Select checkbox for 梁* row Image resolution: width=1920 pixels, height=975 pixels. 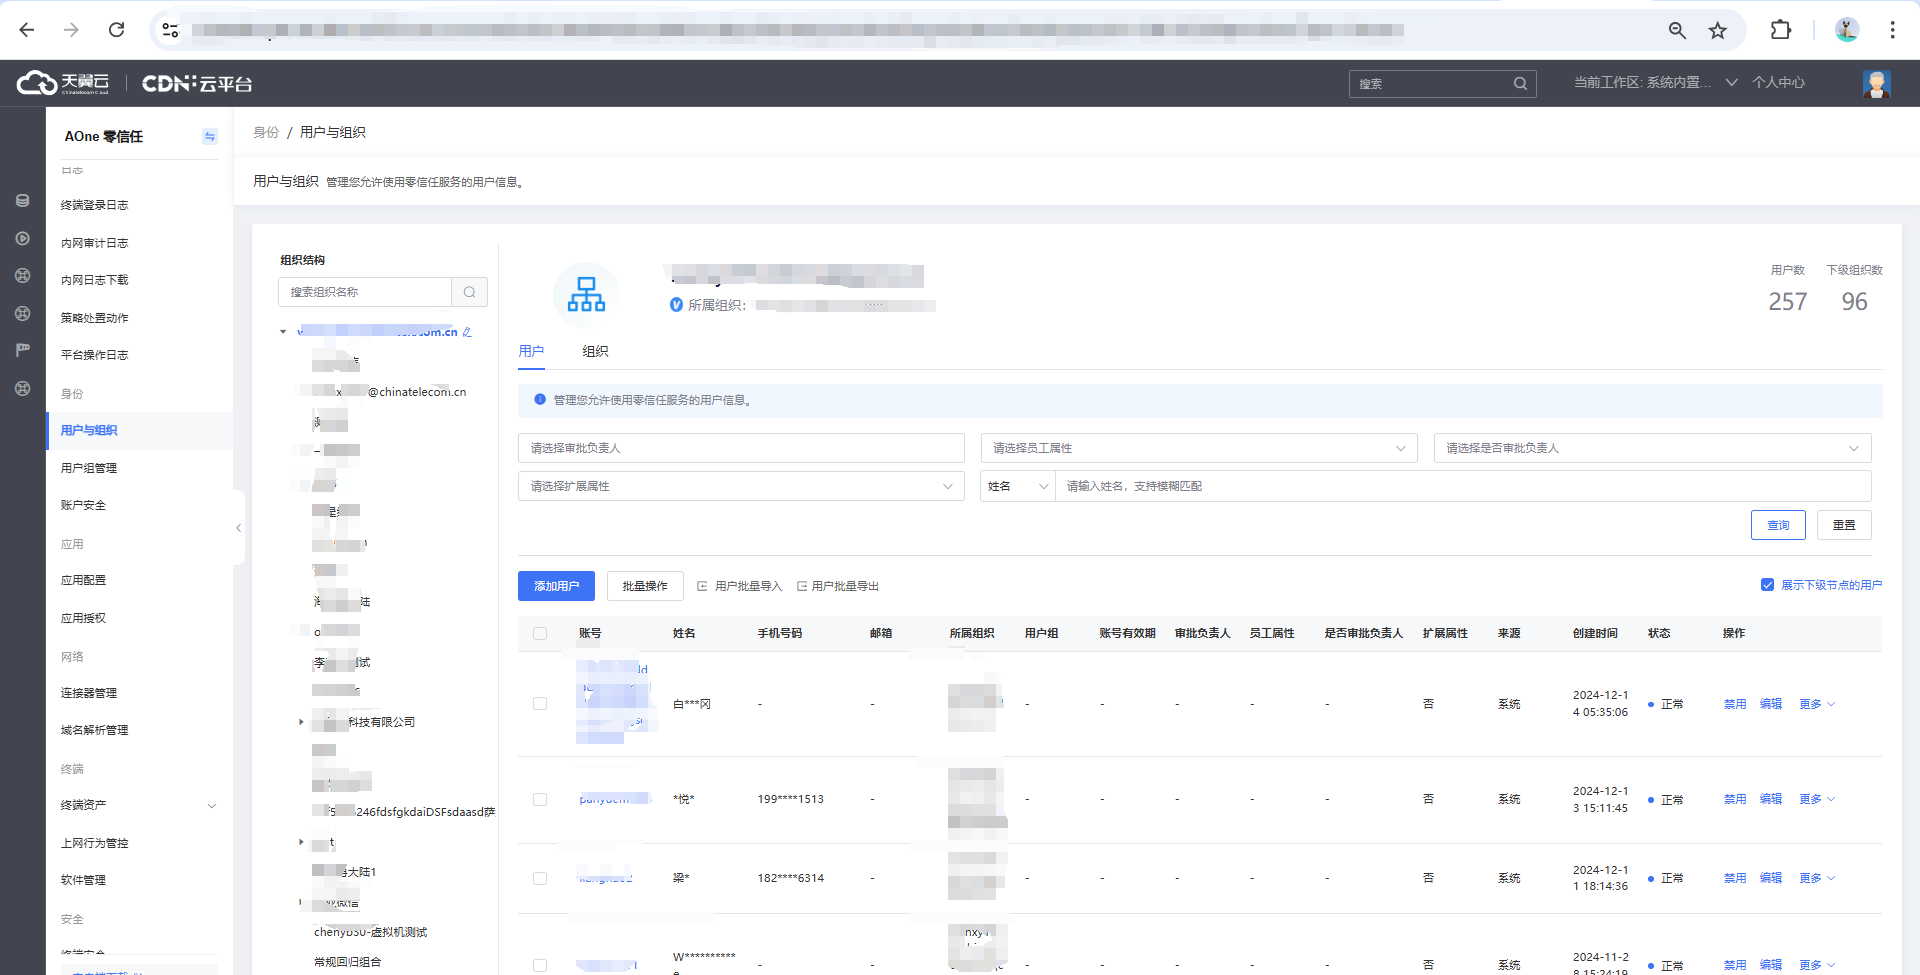[540, 878]
